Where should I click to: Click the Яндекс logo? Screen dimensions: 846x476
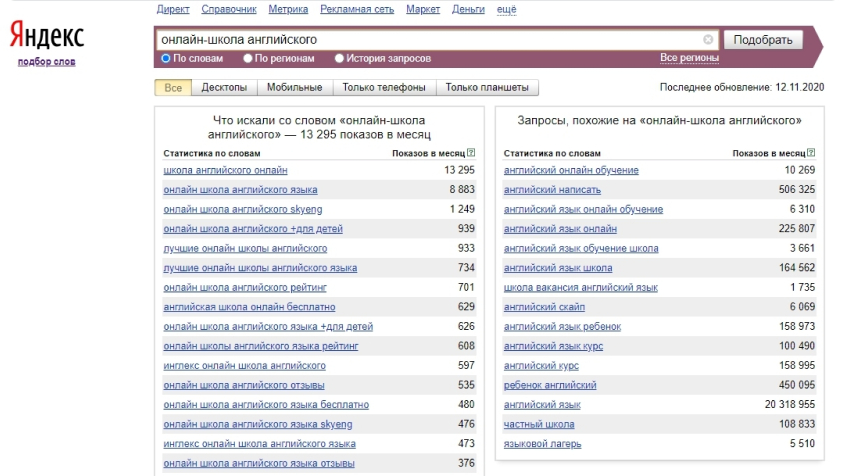pyautogui.click(x=47, y=35)
